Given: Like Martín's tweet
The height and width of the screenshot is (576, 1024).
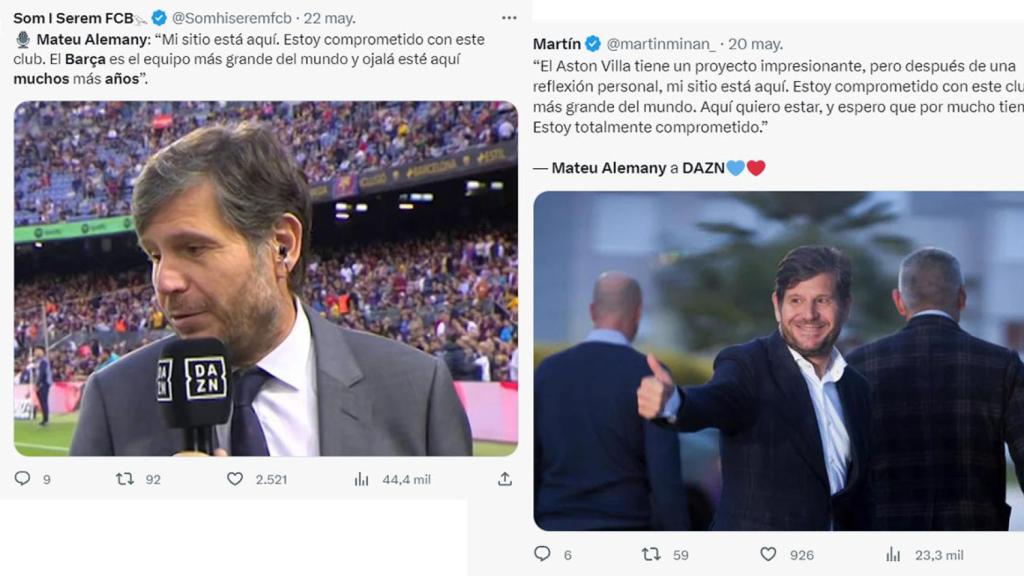Looking at the screenshot, I should 767,554.
